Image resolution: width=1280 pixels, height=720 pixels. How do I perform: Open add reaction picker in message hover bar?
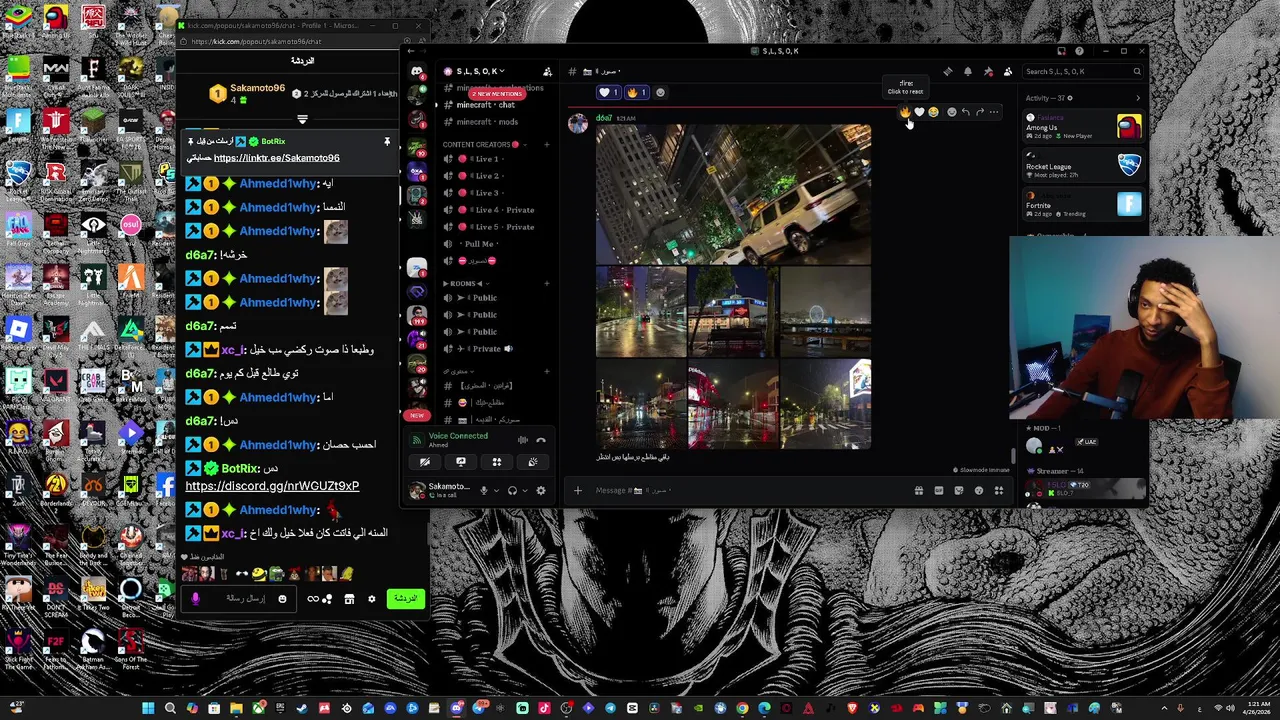(952, 112)
